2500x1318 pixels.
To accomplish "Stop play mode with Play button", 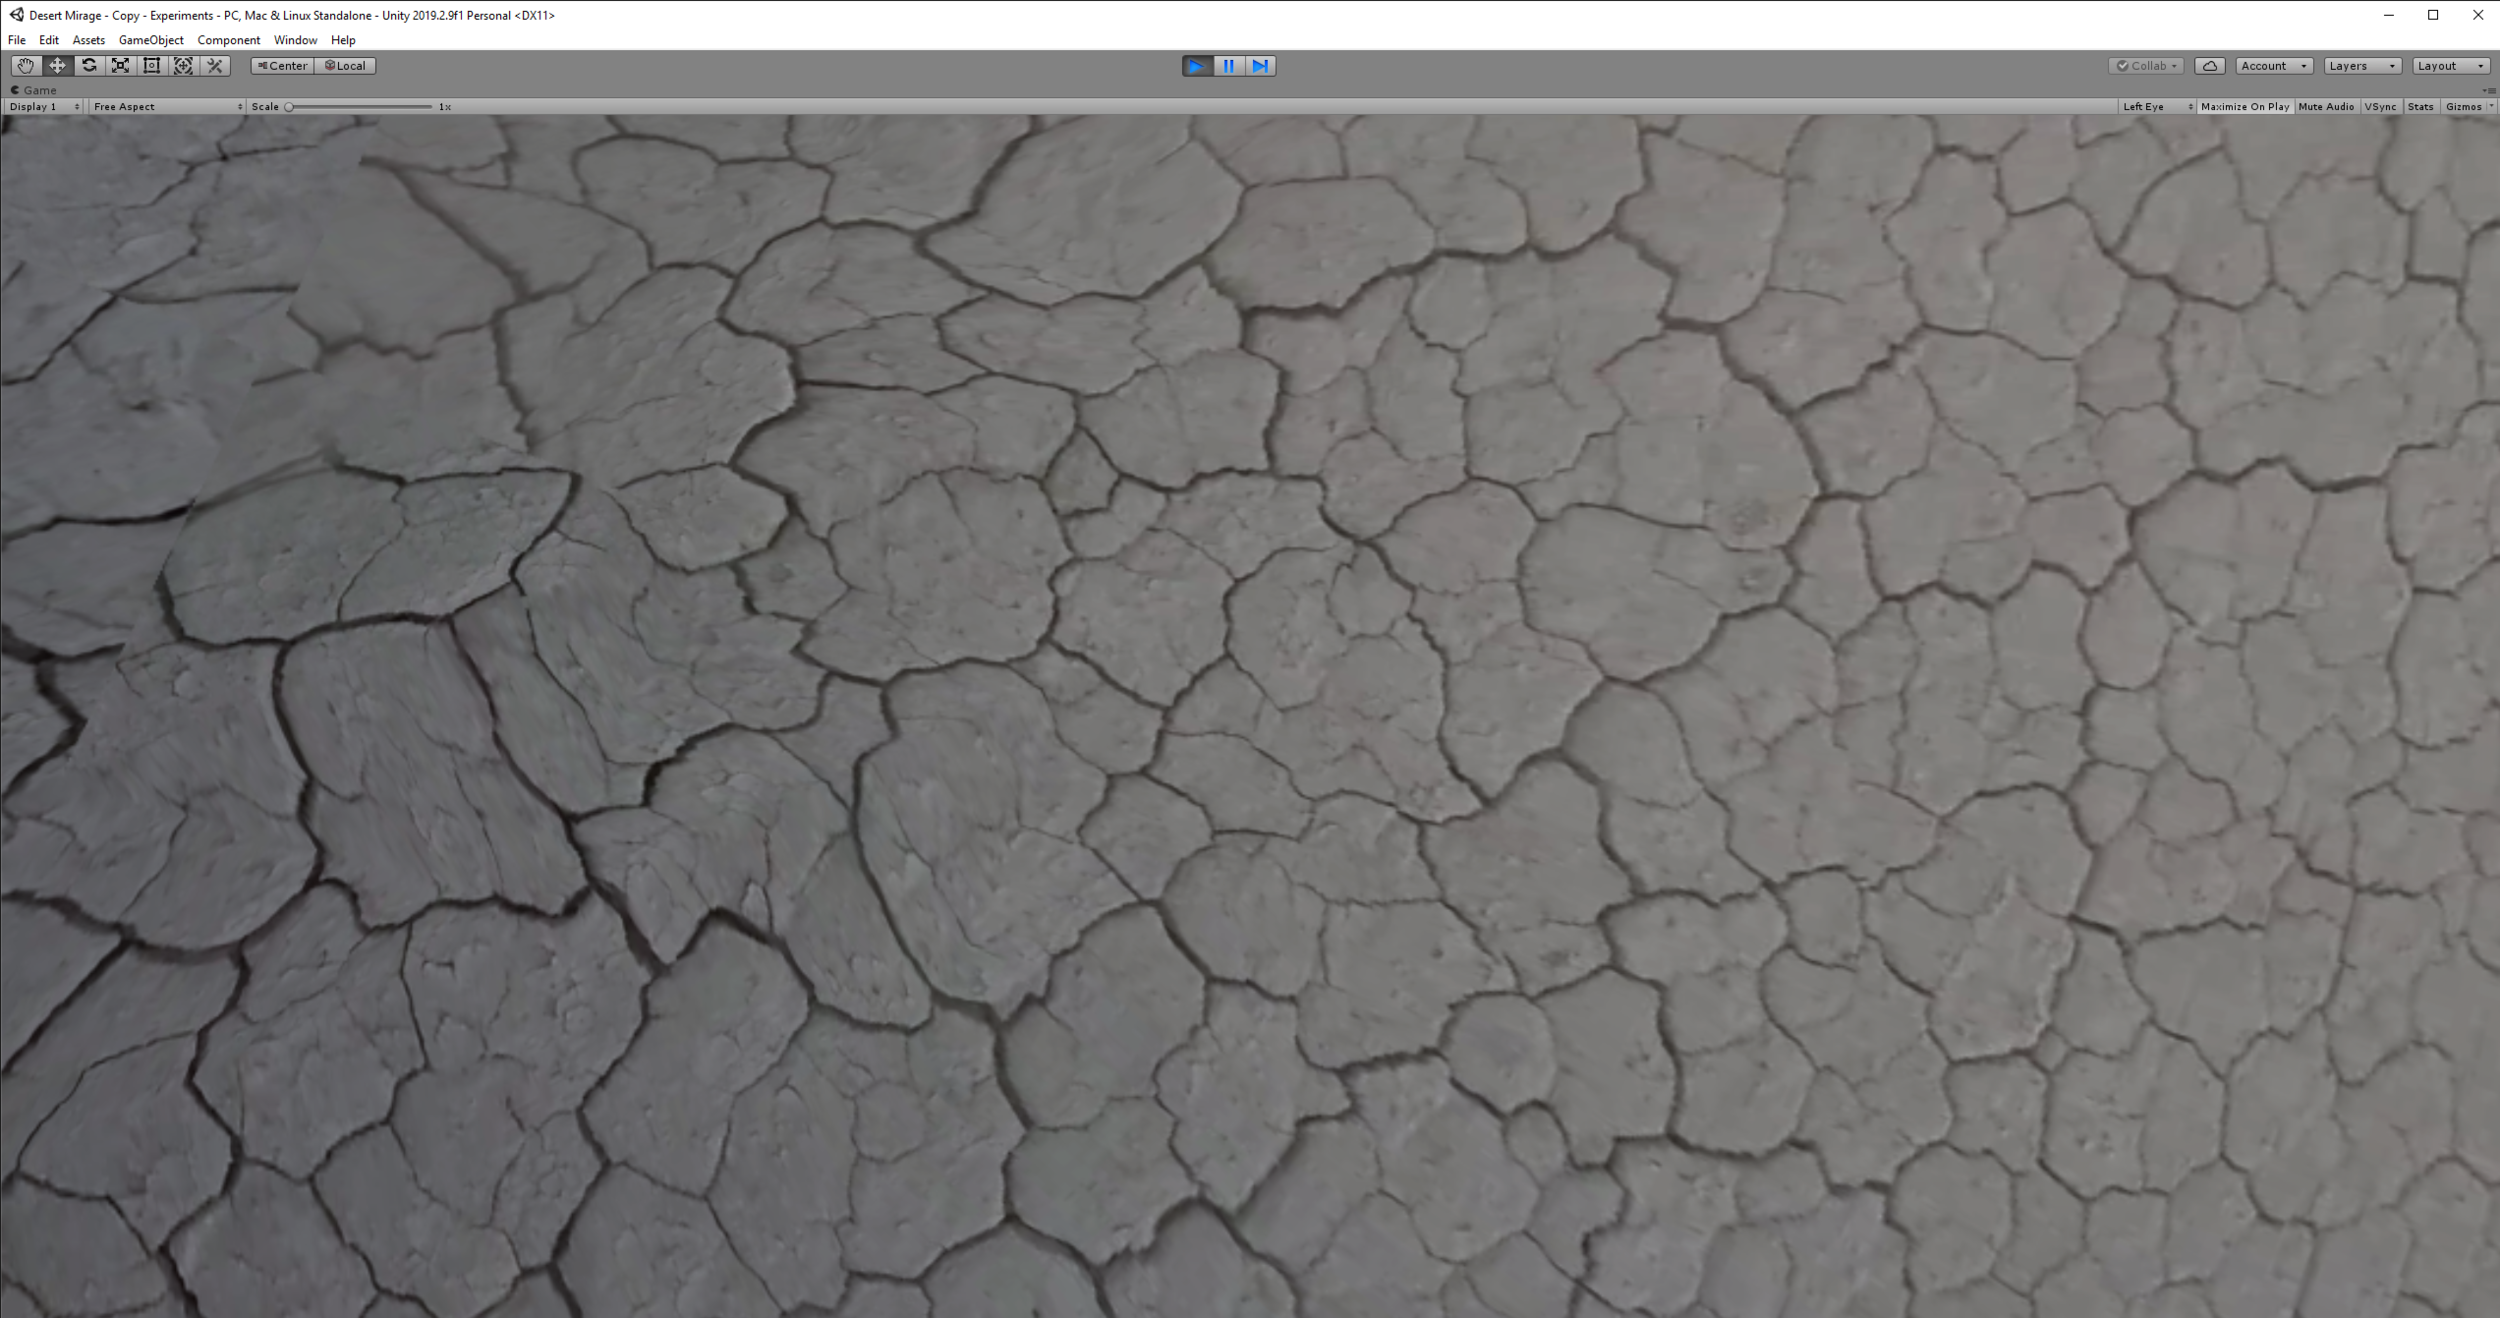I will point(1197,66).
